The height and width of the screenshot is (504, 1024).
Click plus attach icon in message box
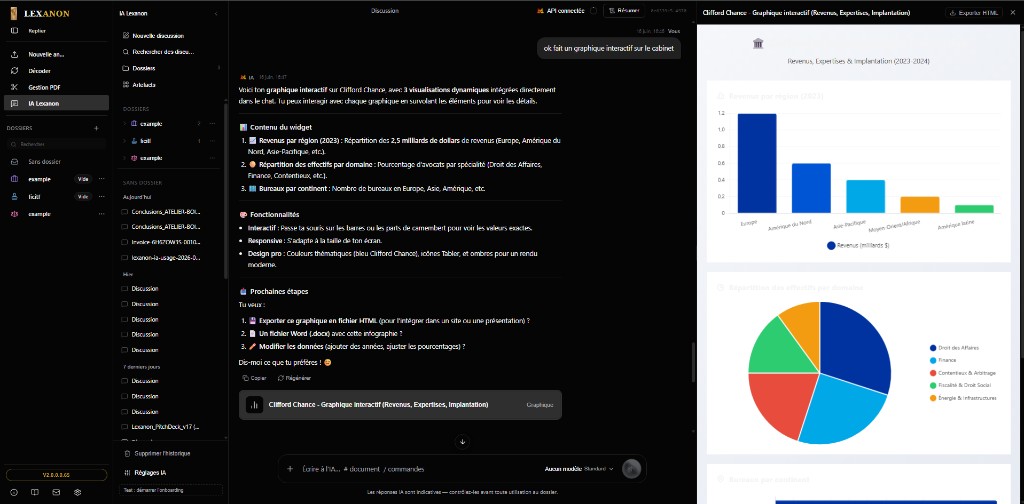(290, 469)
